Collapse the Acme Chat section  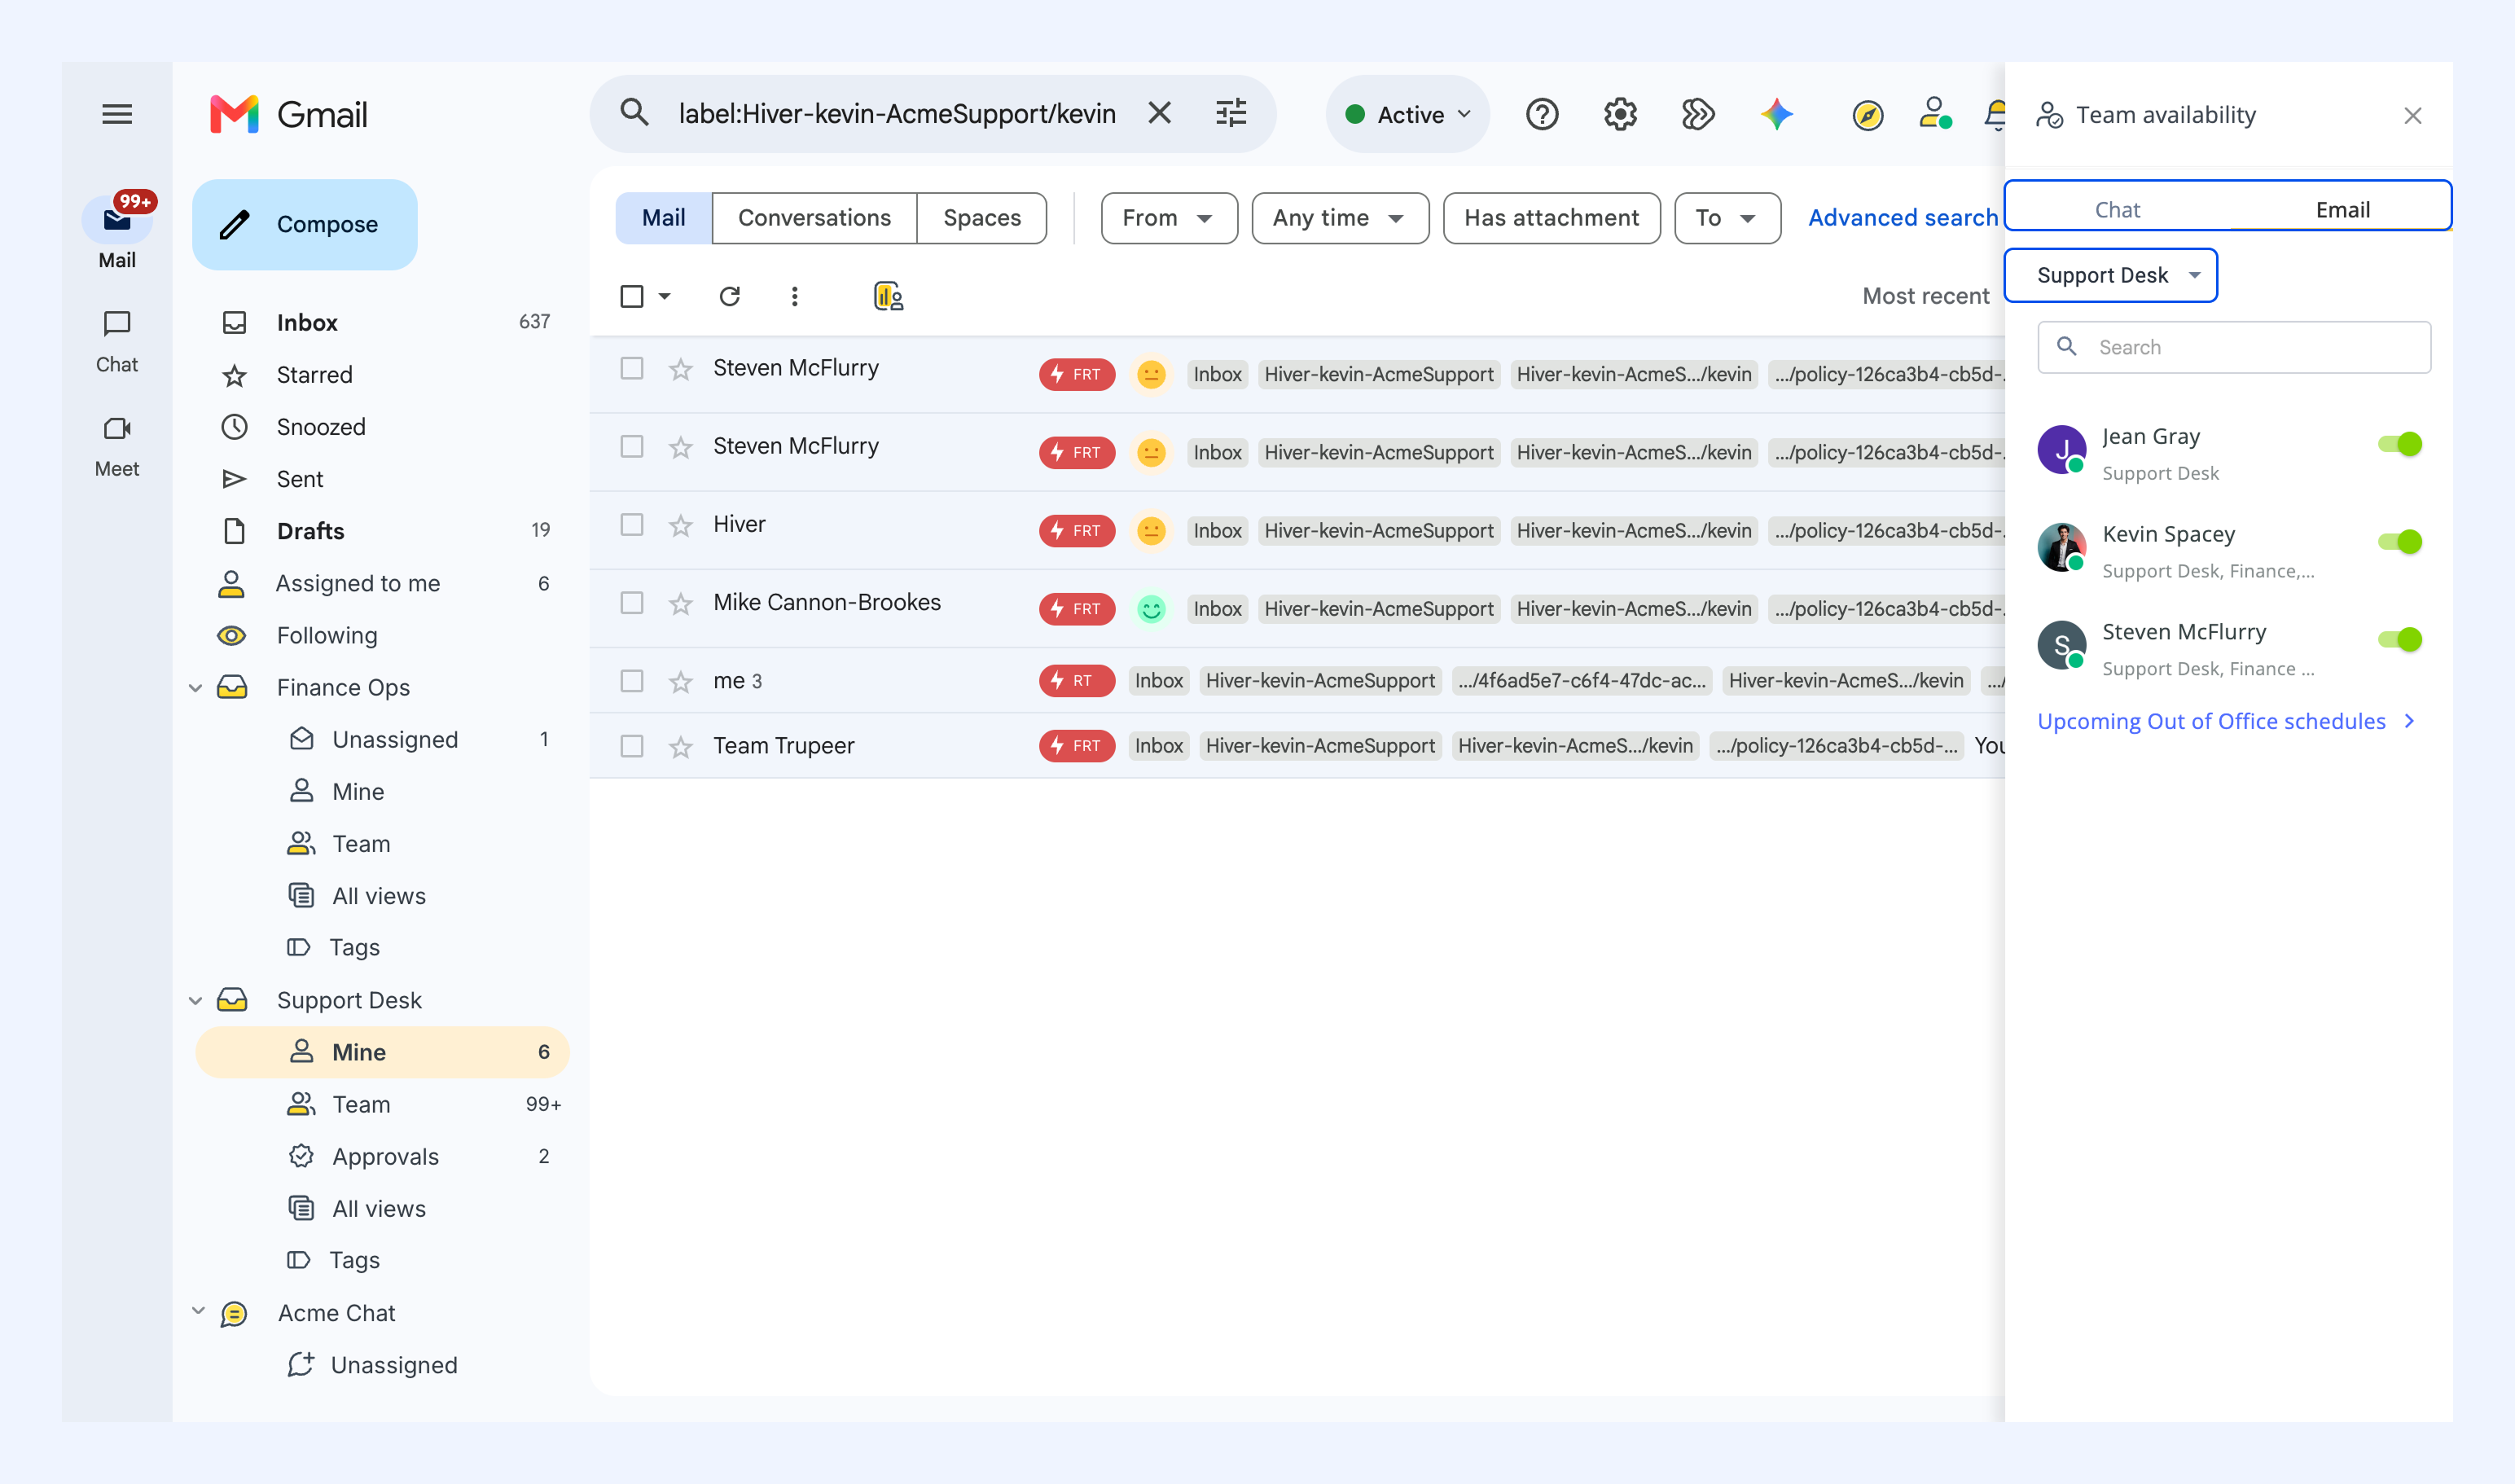tap(198, 1311)
